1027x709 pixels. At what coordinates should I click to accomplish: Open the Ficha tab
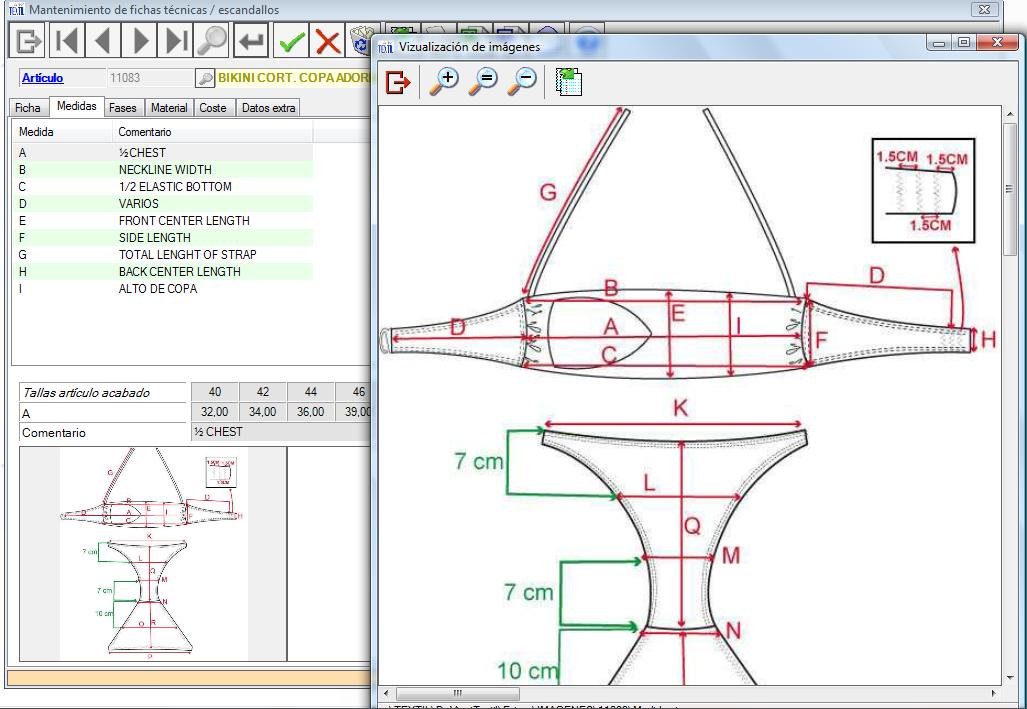(28, 108)
